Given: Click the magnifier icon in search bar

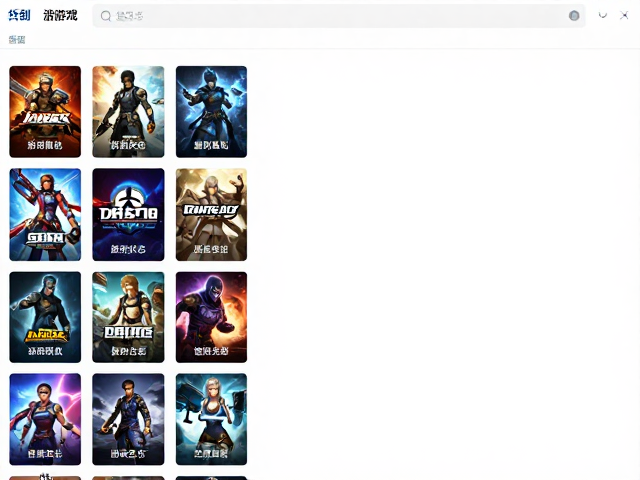Looking at the screenshot, I should (x=106, y=16).
